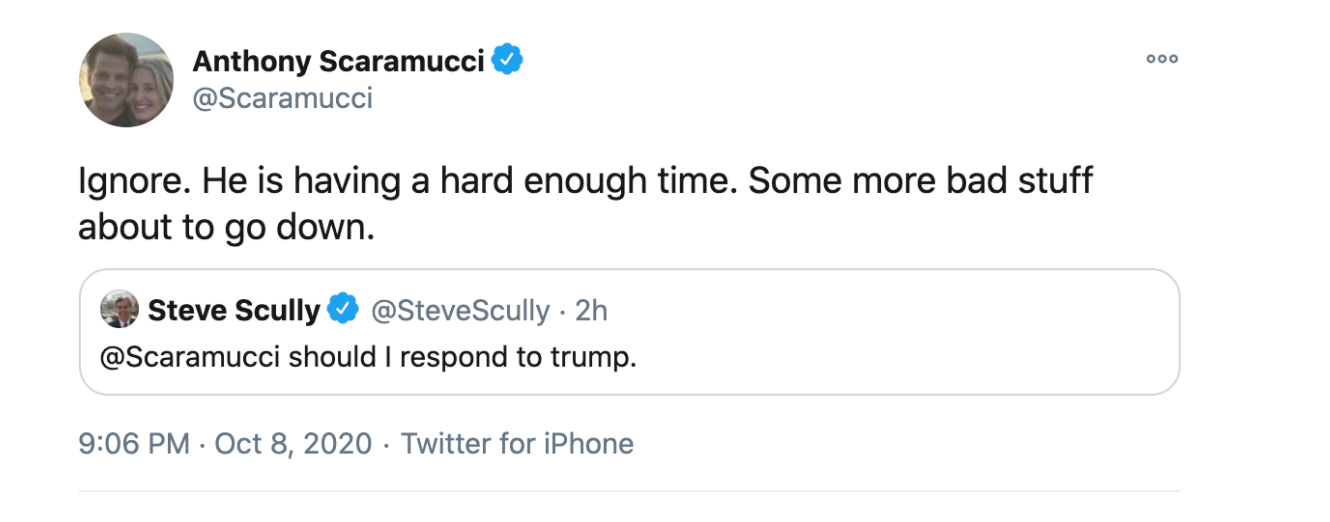Click the @Scaramucci handle below the author name
The height and width of the screenshot is (522, 1330).
(282, 98)
